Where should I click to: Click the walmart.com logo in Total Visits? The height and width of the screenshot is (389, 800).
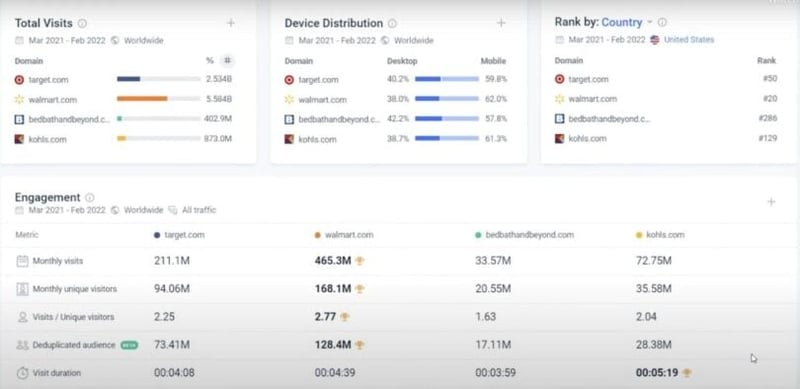coord(19,100)
